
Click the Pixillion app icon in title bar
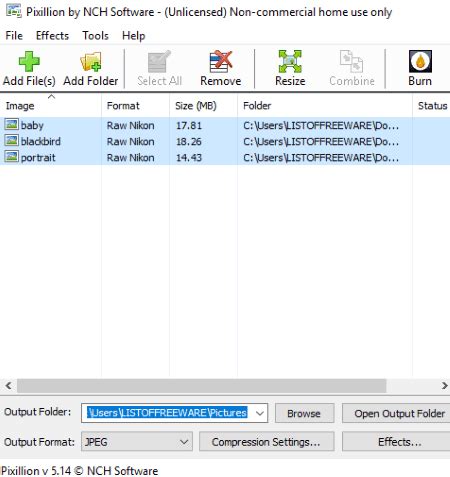point(14,11)
